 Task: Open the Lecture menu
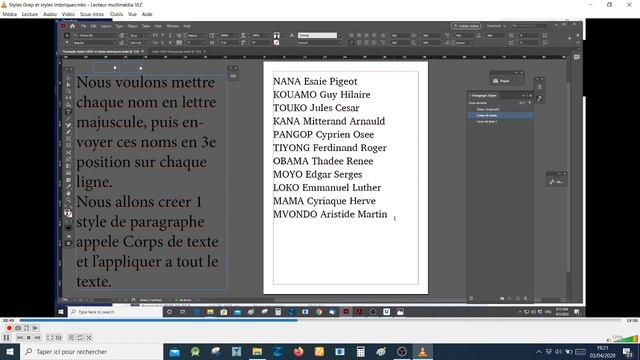coord(29,14)
